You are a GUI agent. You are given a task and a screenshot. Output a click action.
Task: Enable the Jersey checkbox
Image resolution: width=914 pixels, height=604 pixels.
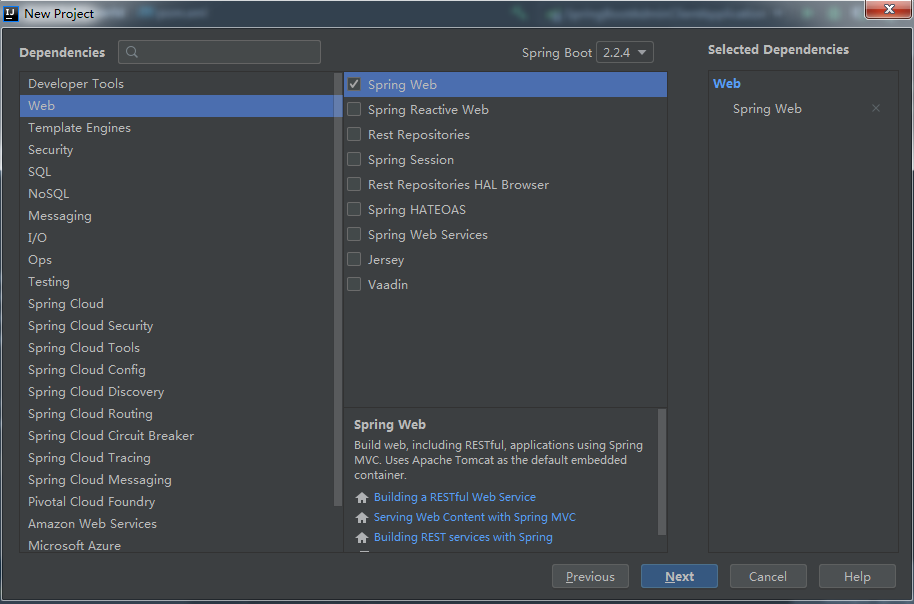pos(354,260)
